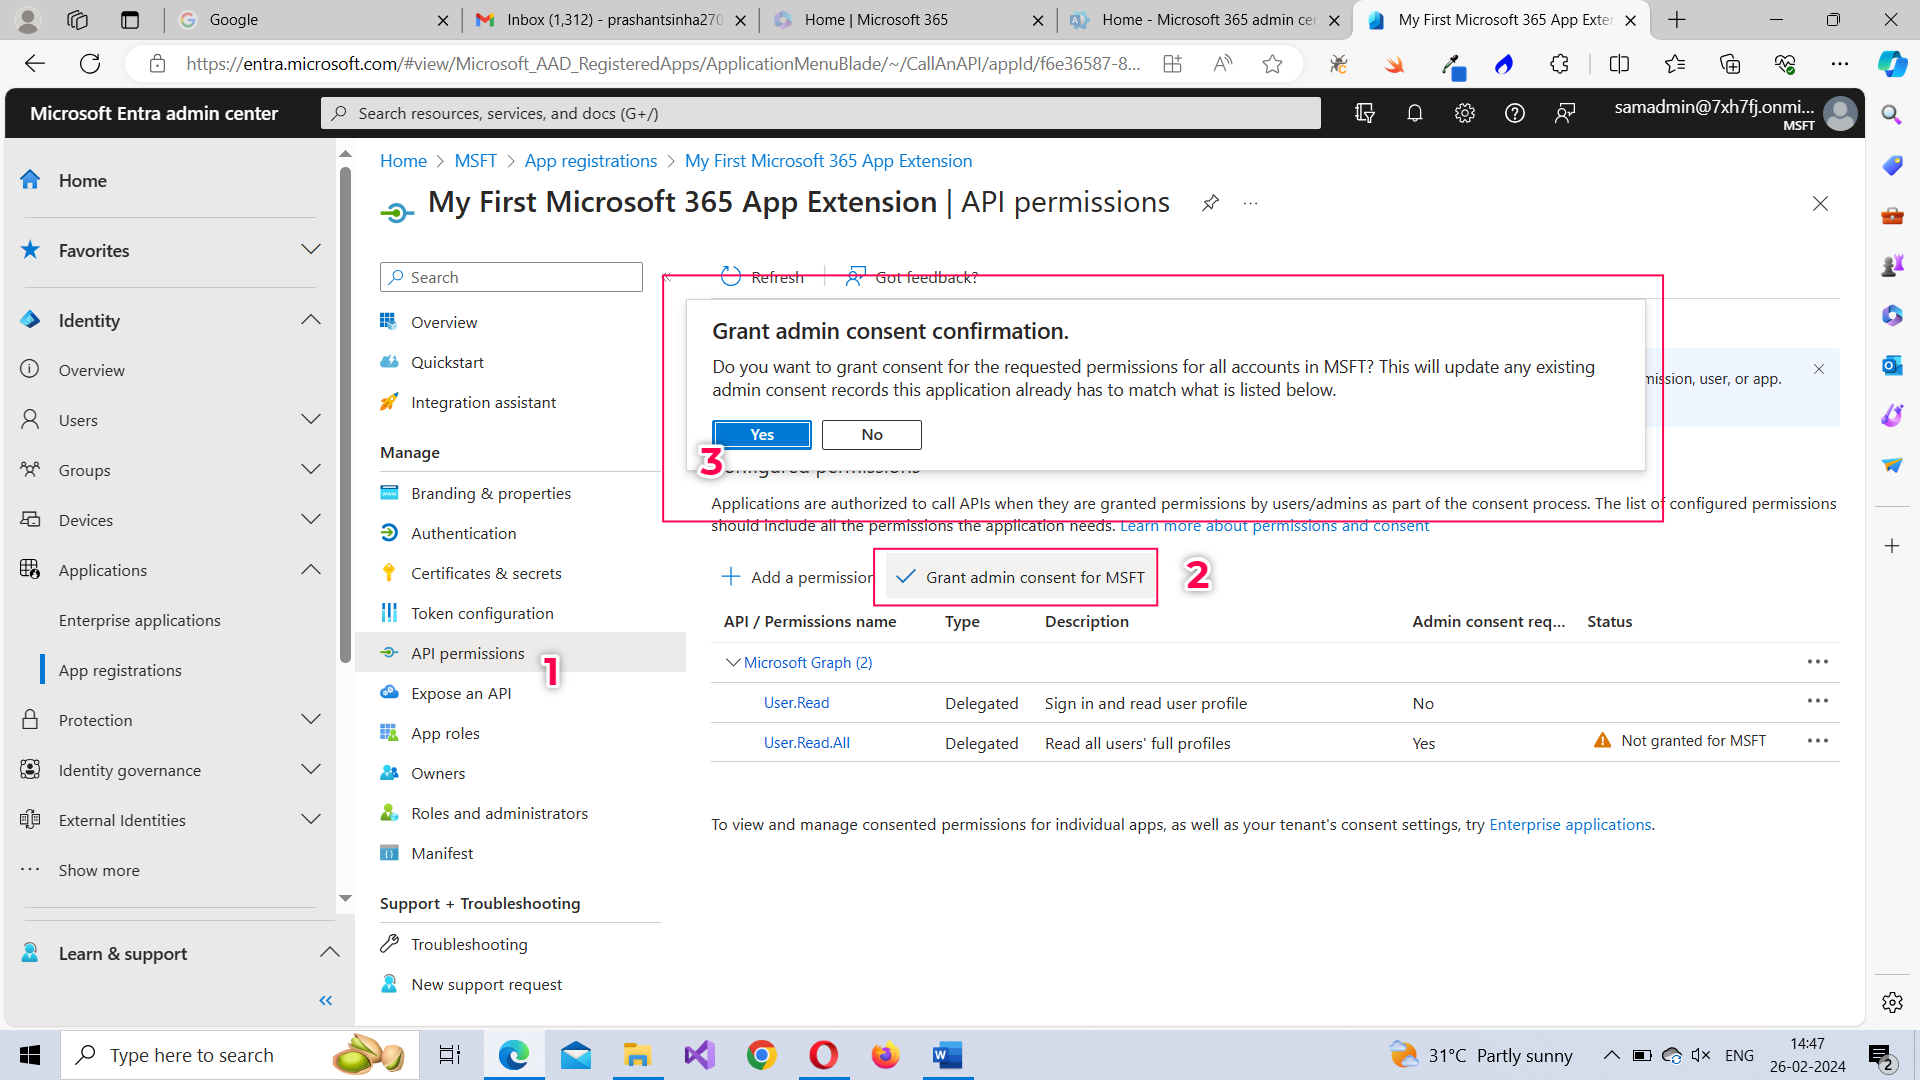
Task: Open Authentication in app menu
Action: pos(463,533)
